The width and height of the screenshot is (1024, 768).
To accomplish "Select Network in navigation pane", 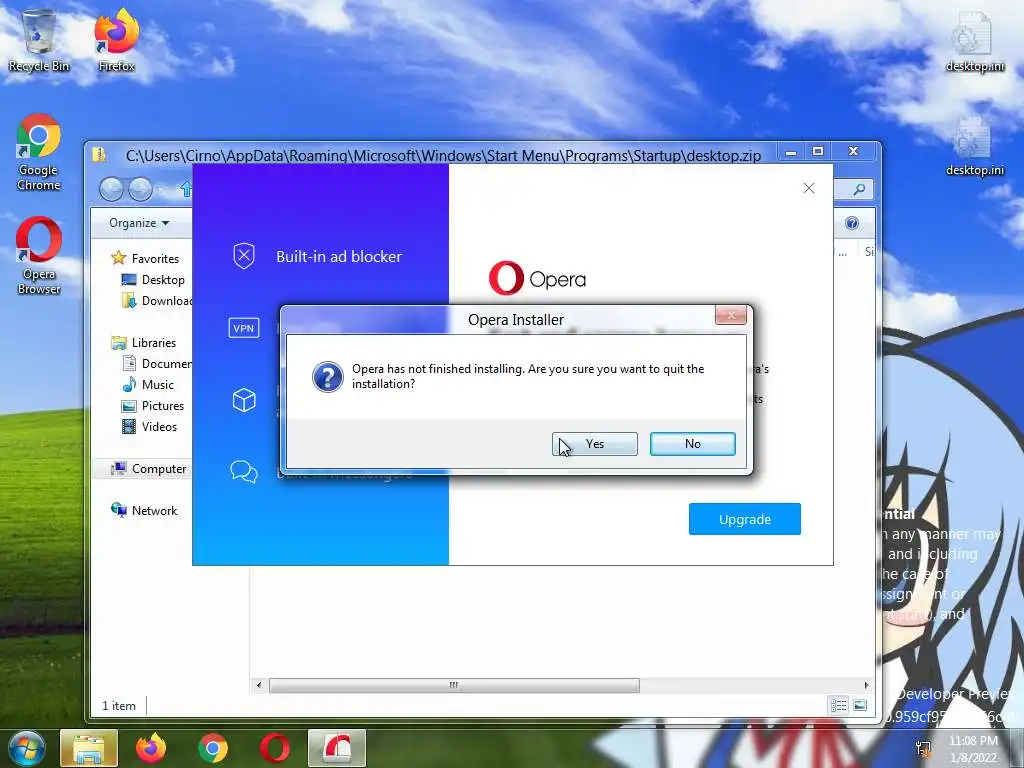I will click(144, 511).
